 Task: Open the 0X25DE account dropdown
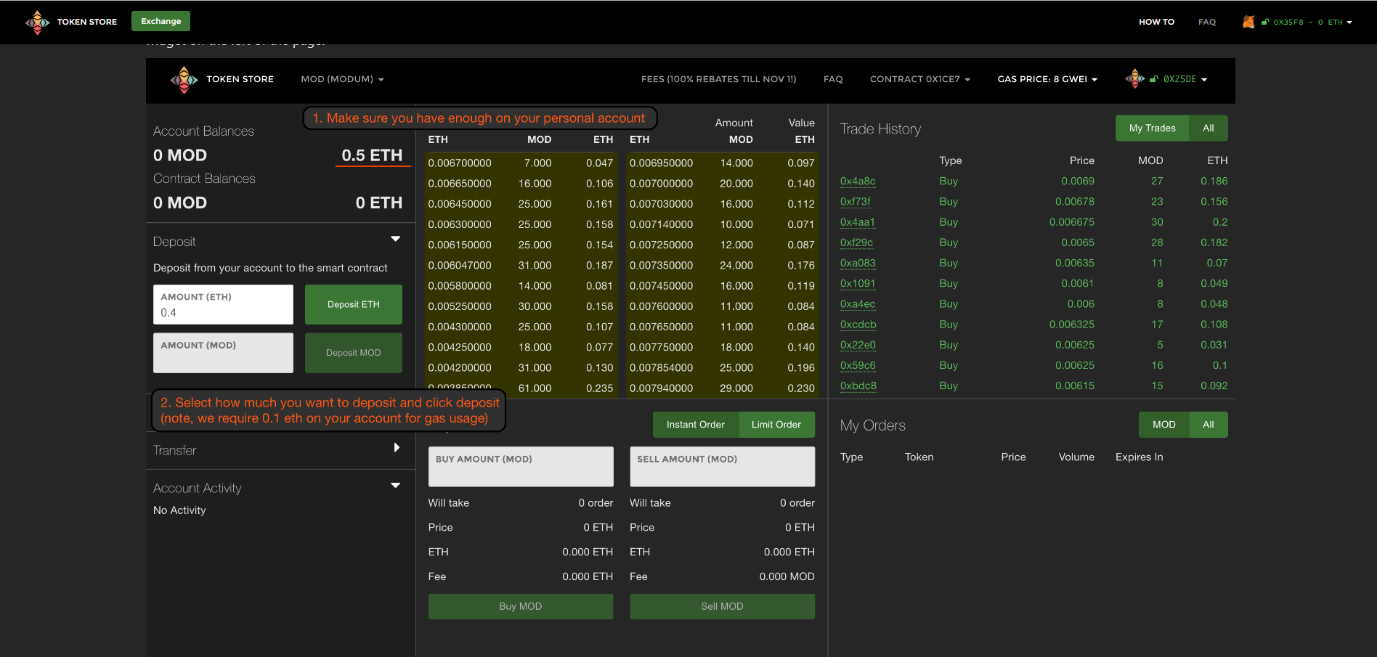coord(1186,79)
